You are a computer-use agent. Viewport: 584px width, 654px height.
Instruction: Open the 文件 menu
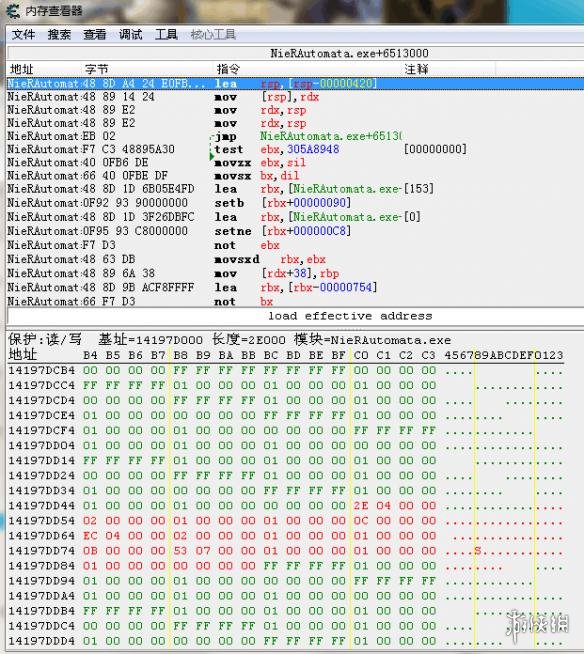[23, 35]
